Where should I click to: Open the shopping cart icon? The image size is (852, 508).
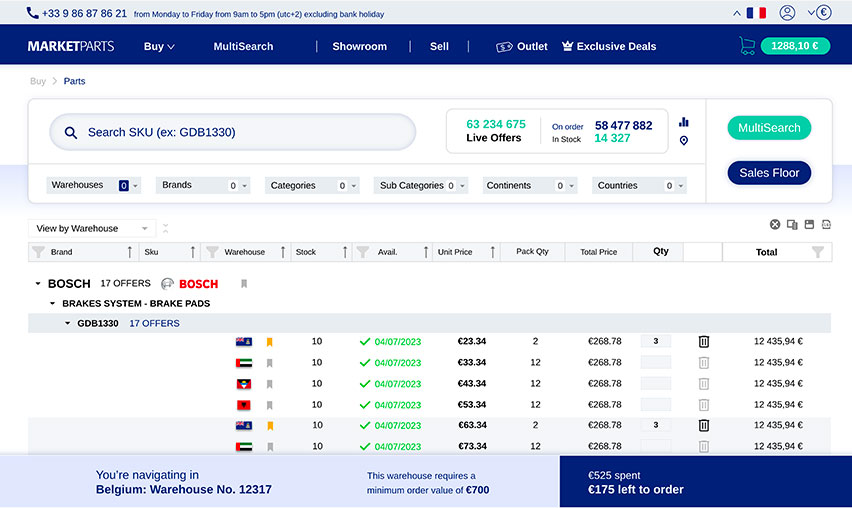coord(746,46)
